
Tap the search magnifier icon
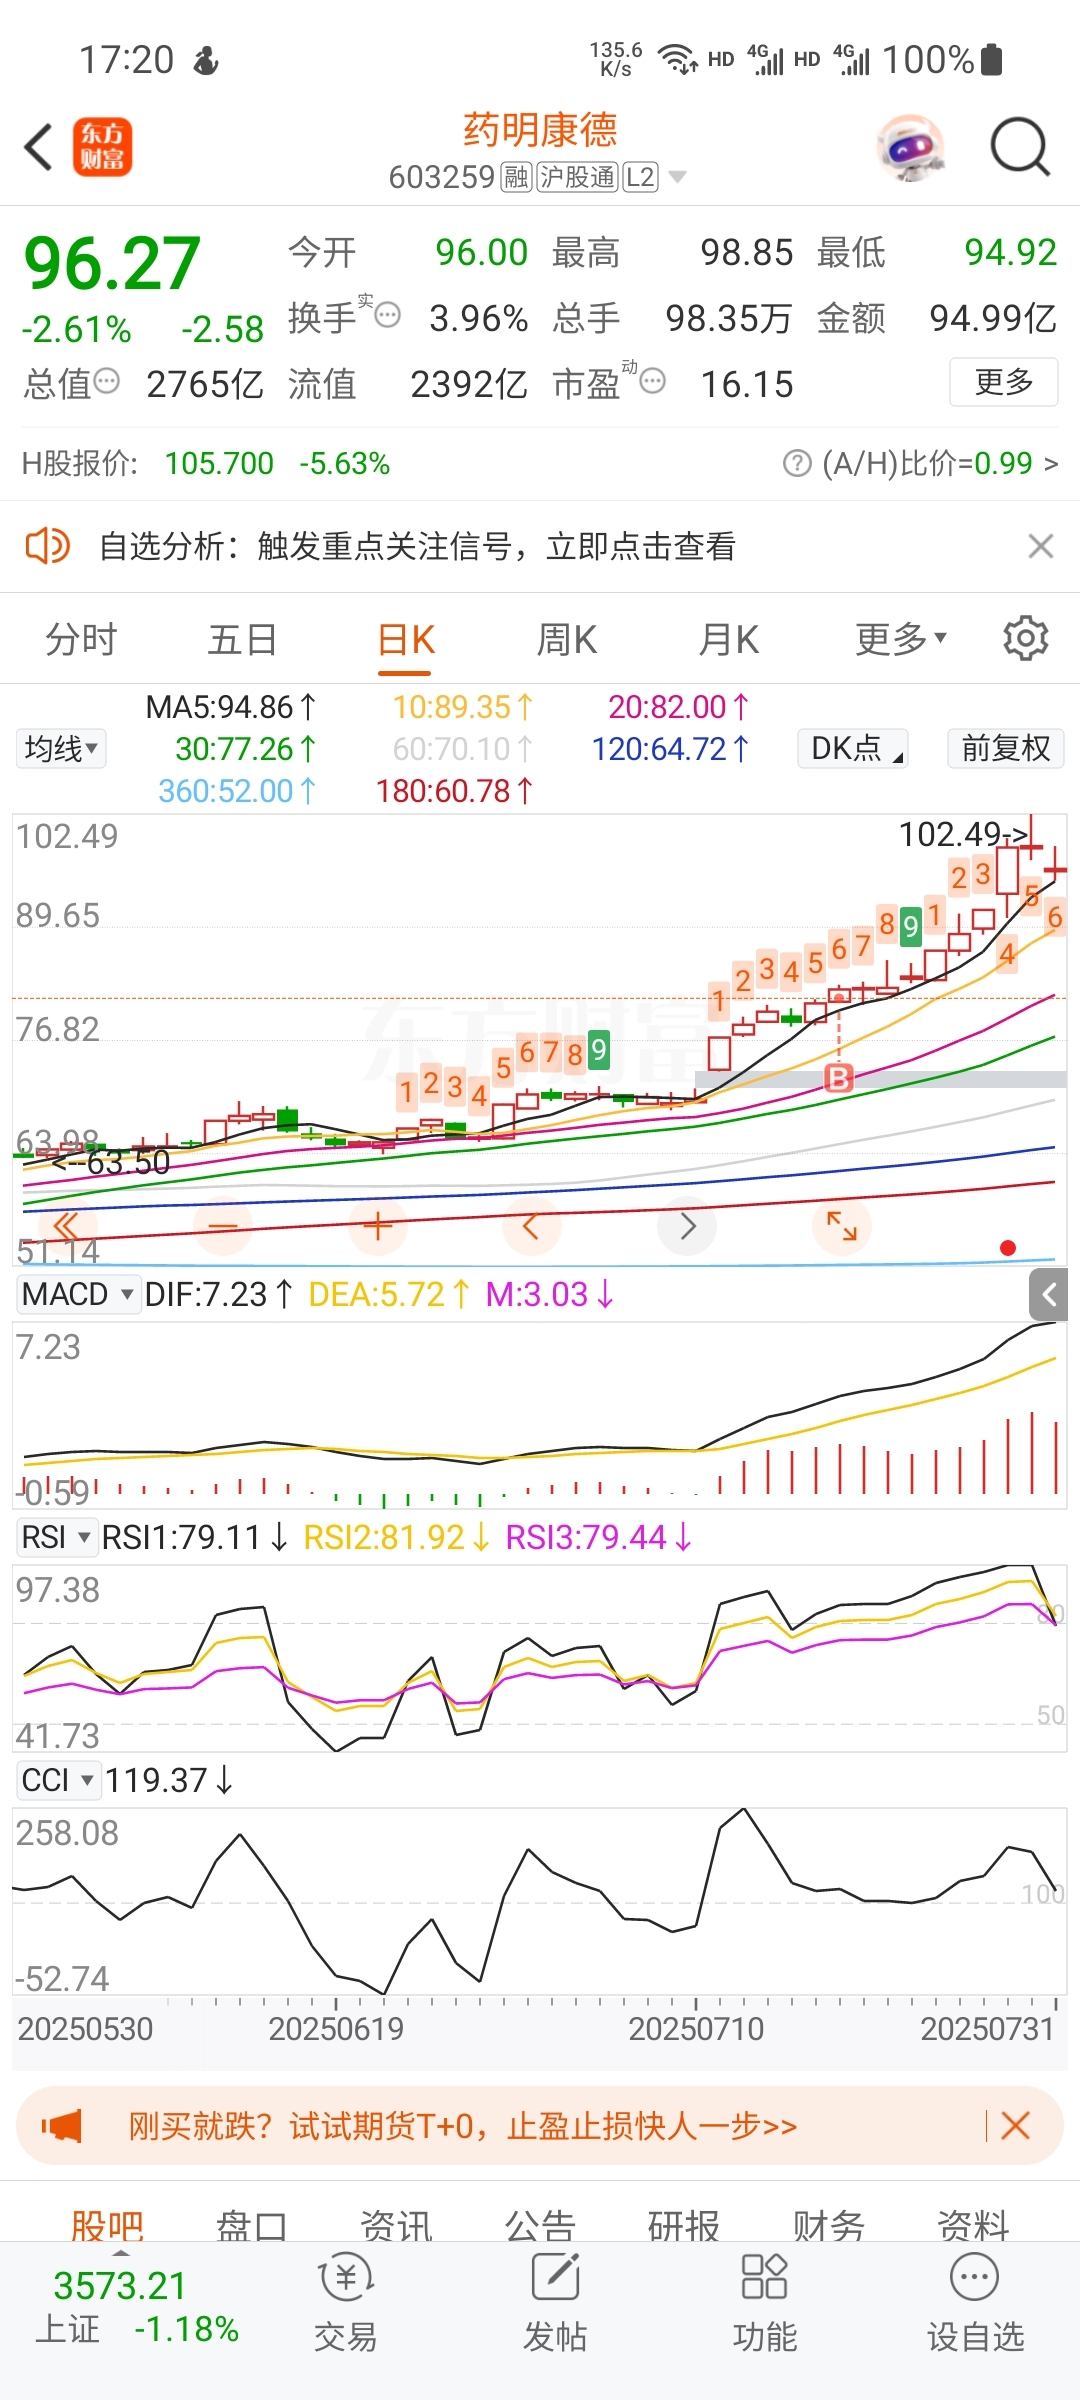1020,148
